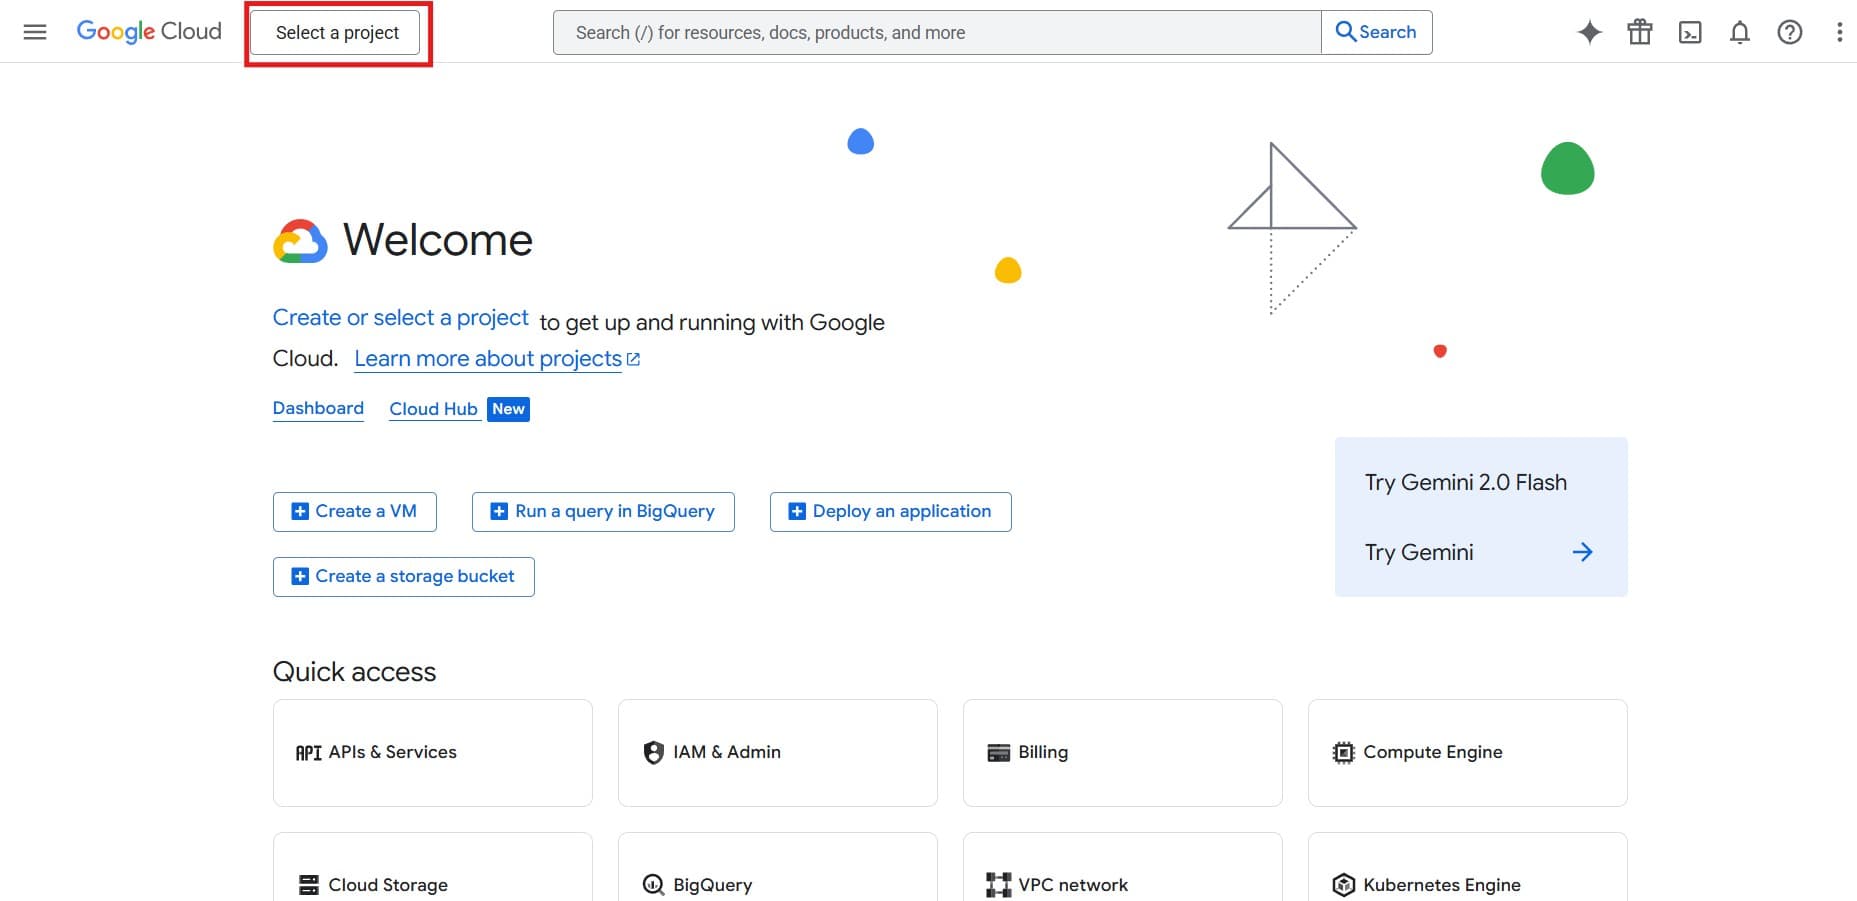This screenshot has width=1857, height=901.
Task: Click the Welcome cloud logo icon
Action: click(300, 241)
